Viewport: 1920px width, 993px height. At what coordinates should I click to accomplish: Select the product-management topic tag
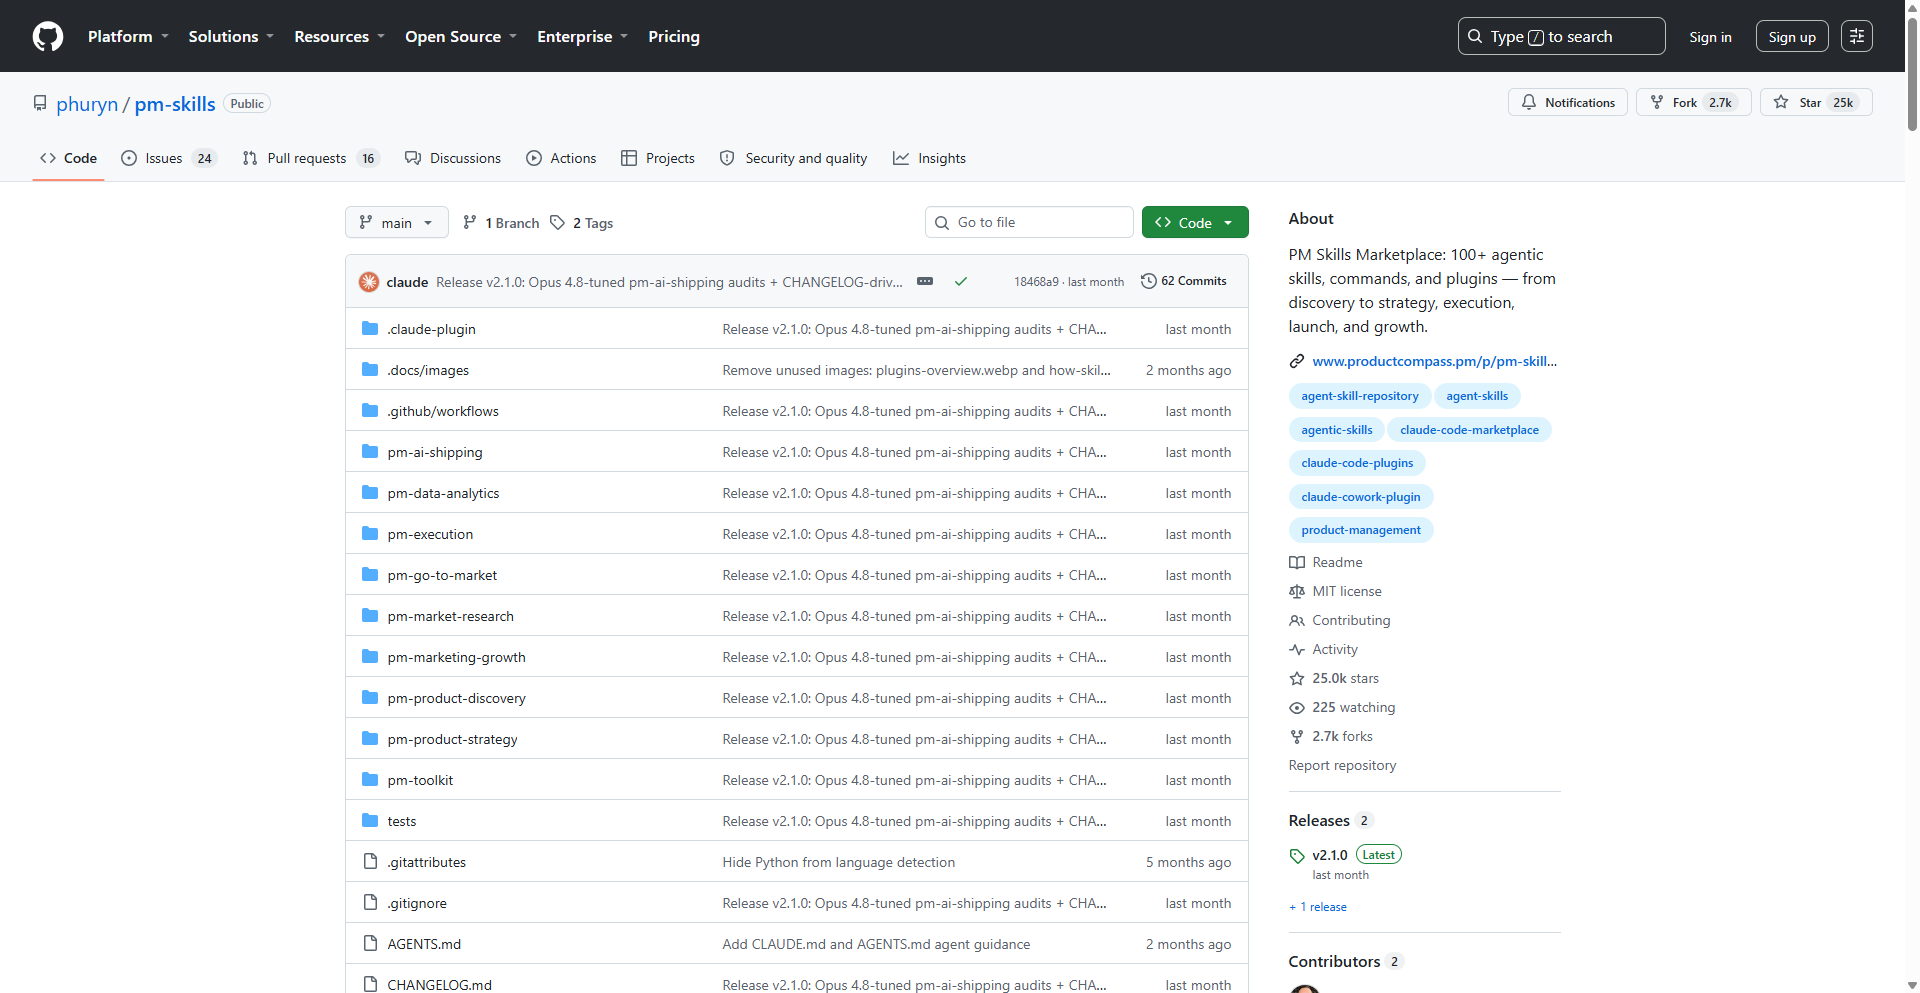1361,530
